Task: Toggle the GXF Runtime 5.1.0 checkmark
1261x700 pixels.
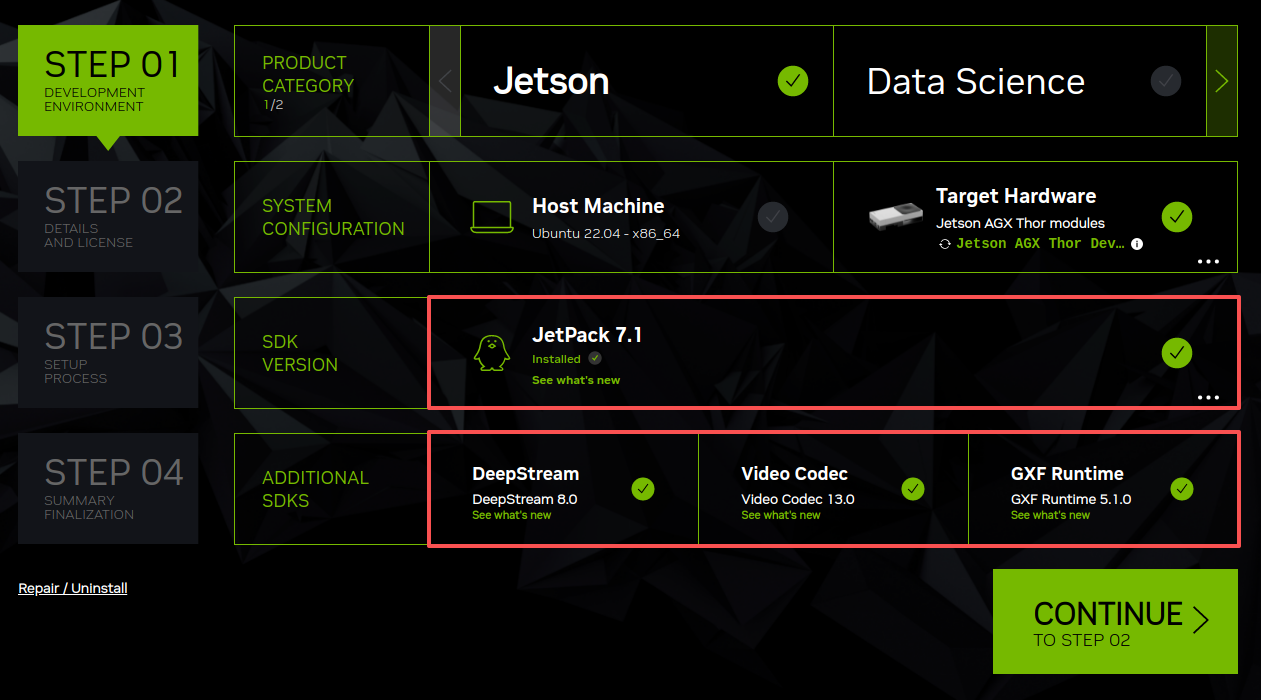Action: [x=1182, y=489]
